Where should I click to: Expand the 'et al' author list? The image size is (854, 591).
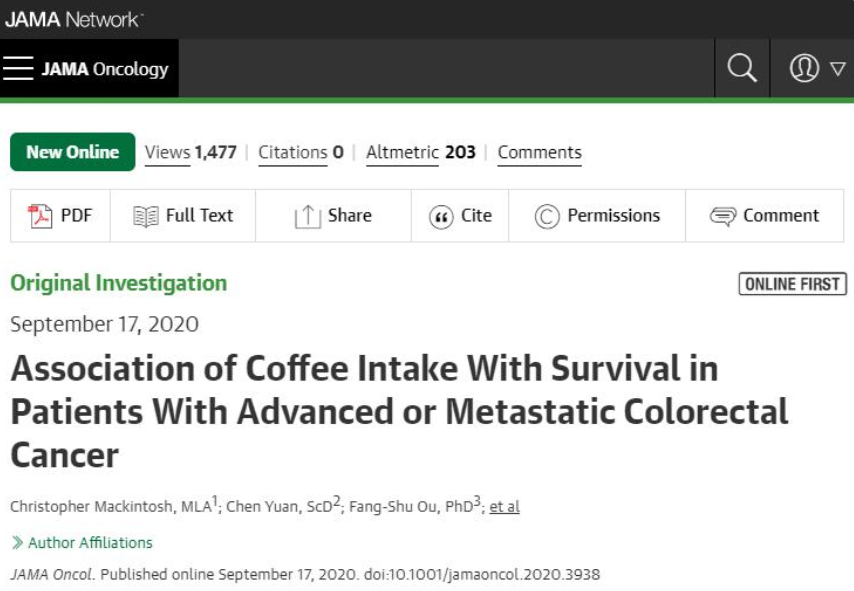pos(504,506)
